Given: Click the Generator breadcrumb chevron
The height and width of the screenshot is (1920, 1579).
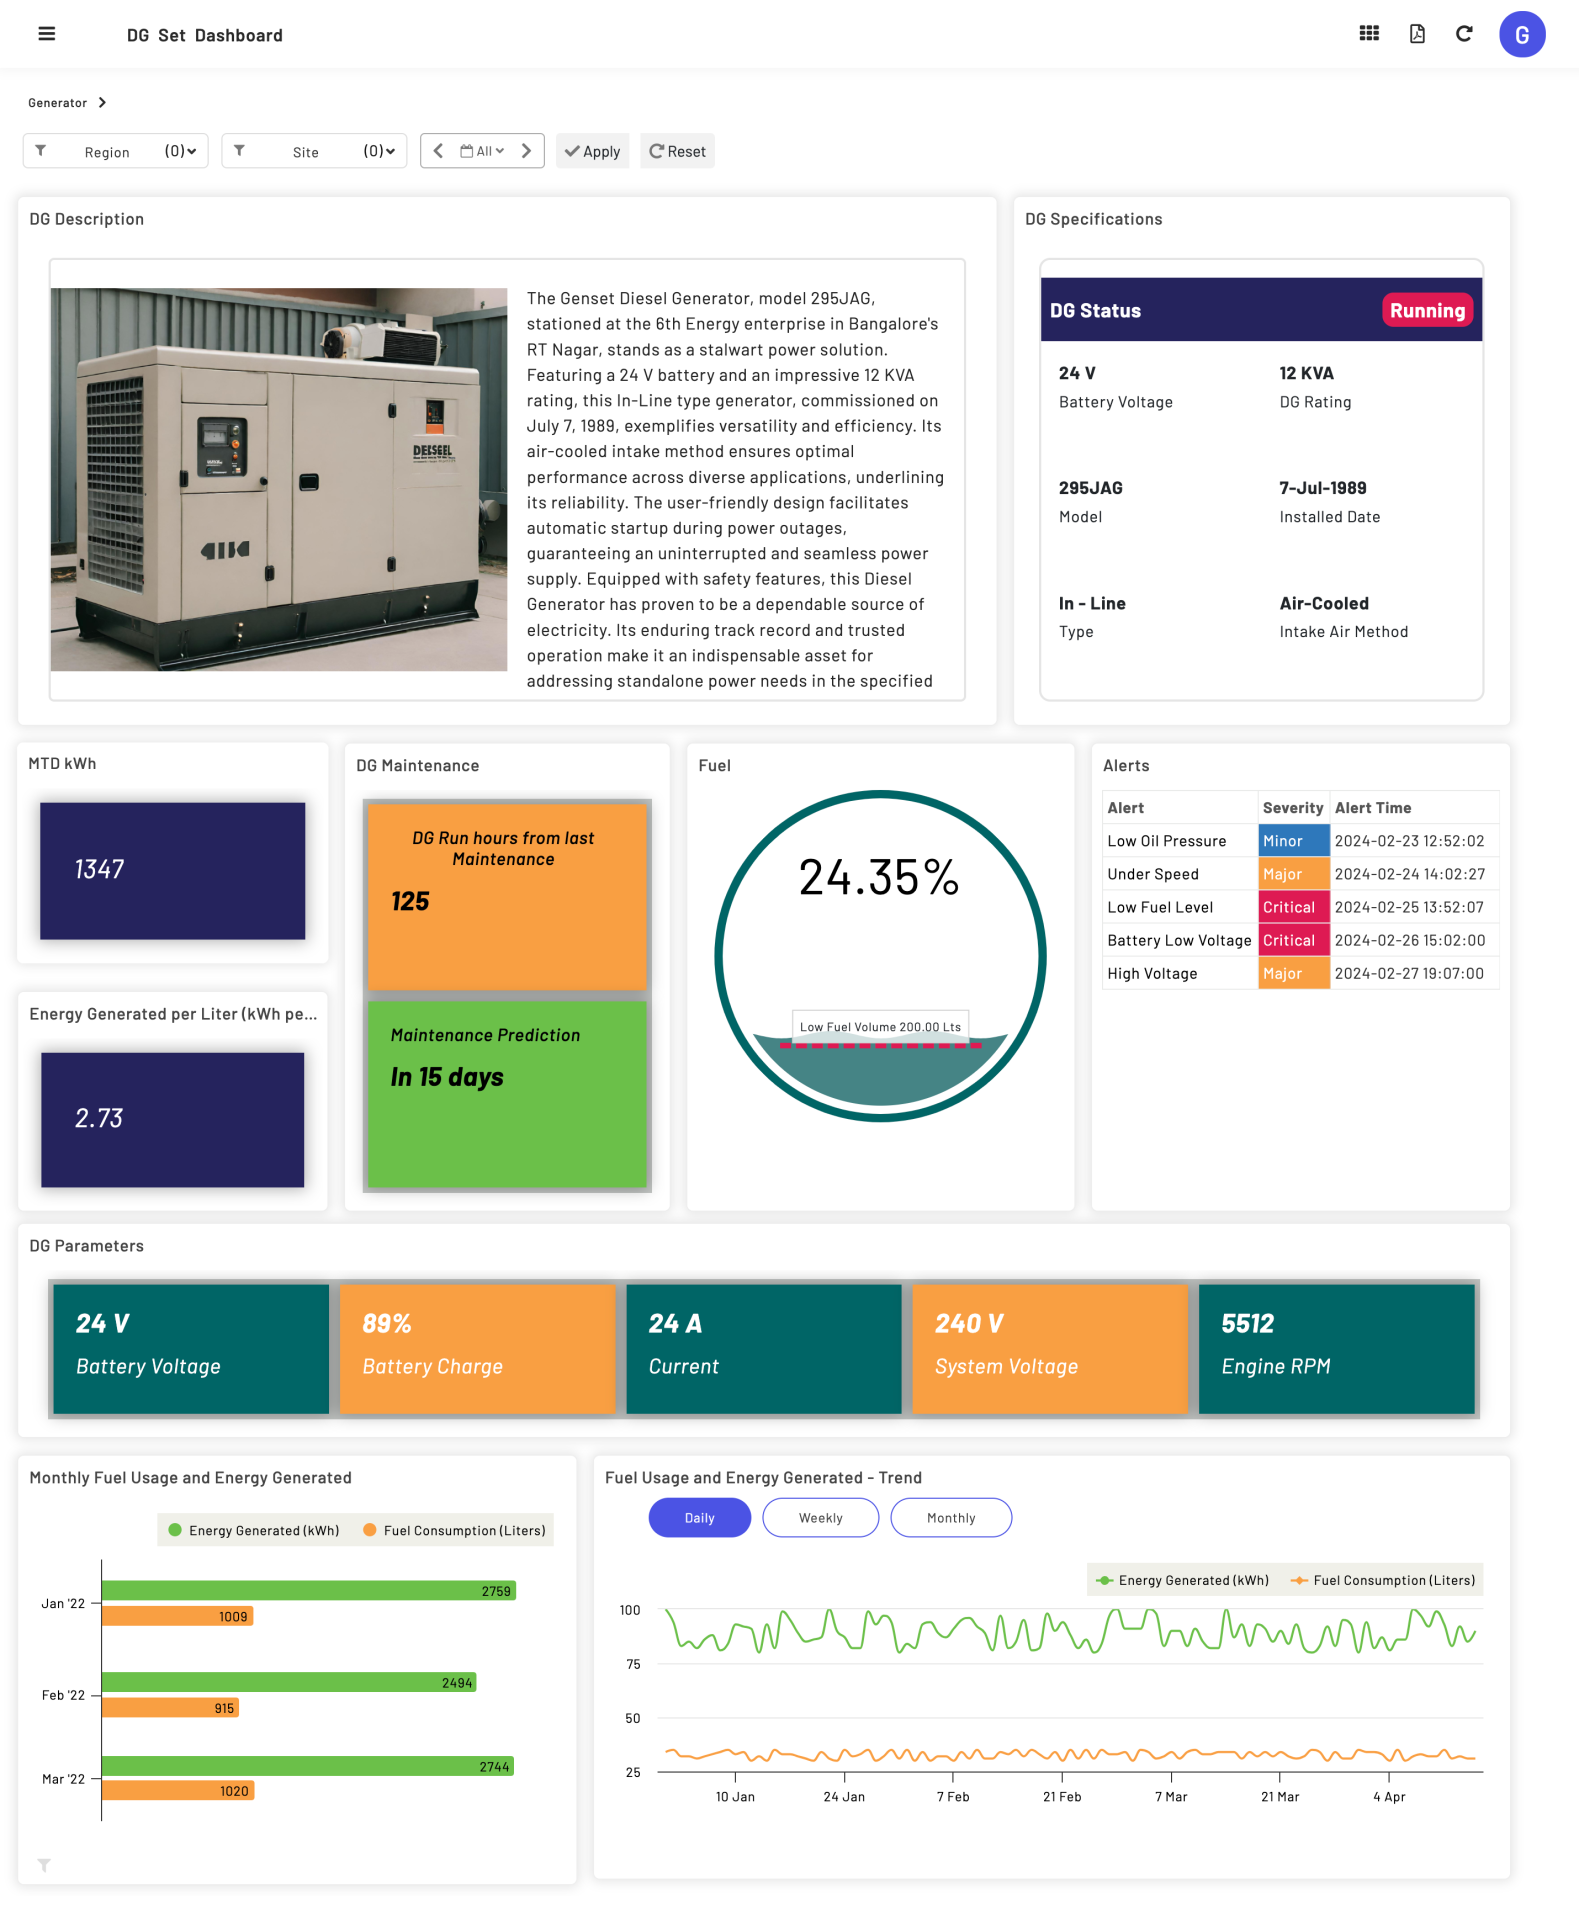Looking at the screenshot, I should point(102,103).
